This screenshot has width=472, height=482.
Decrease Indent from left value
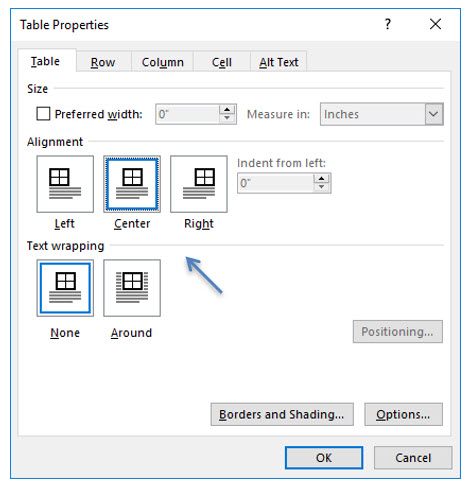[321, 187]
